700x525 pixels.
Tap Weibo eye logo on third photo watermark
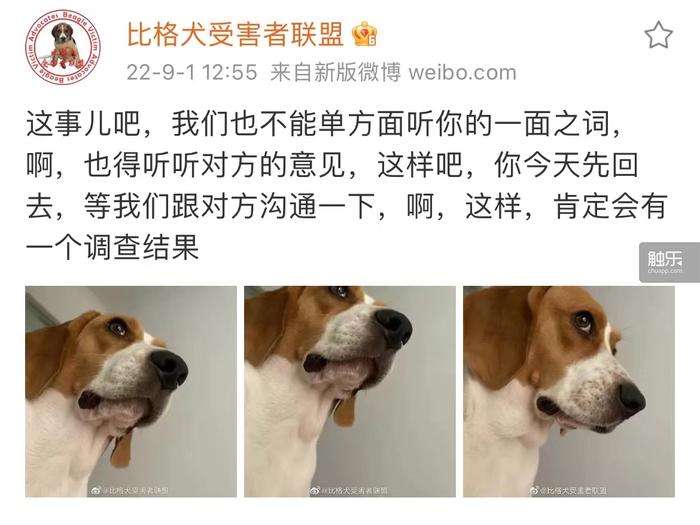click(x=534, y=491)
